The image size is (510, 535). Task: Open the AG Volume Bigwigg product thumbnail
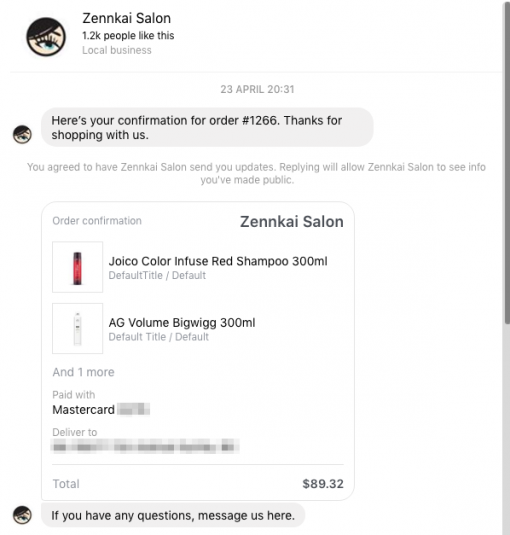(77, 328)
